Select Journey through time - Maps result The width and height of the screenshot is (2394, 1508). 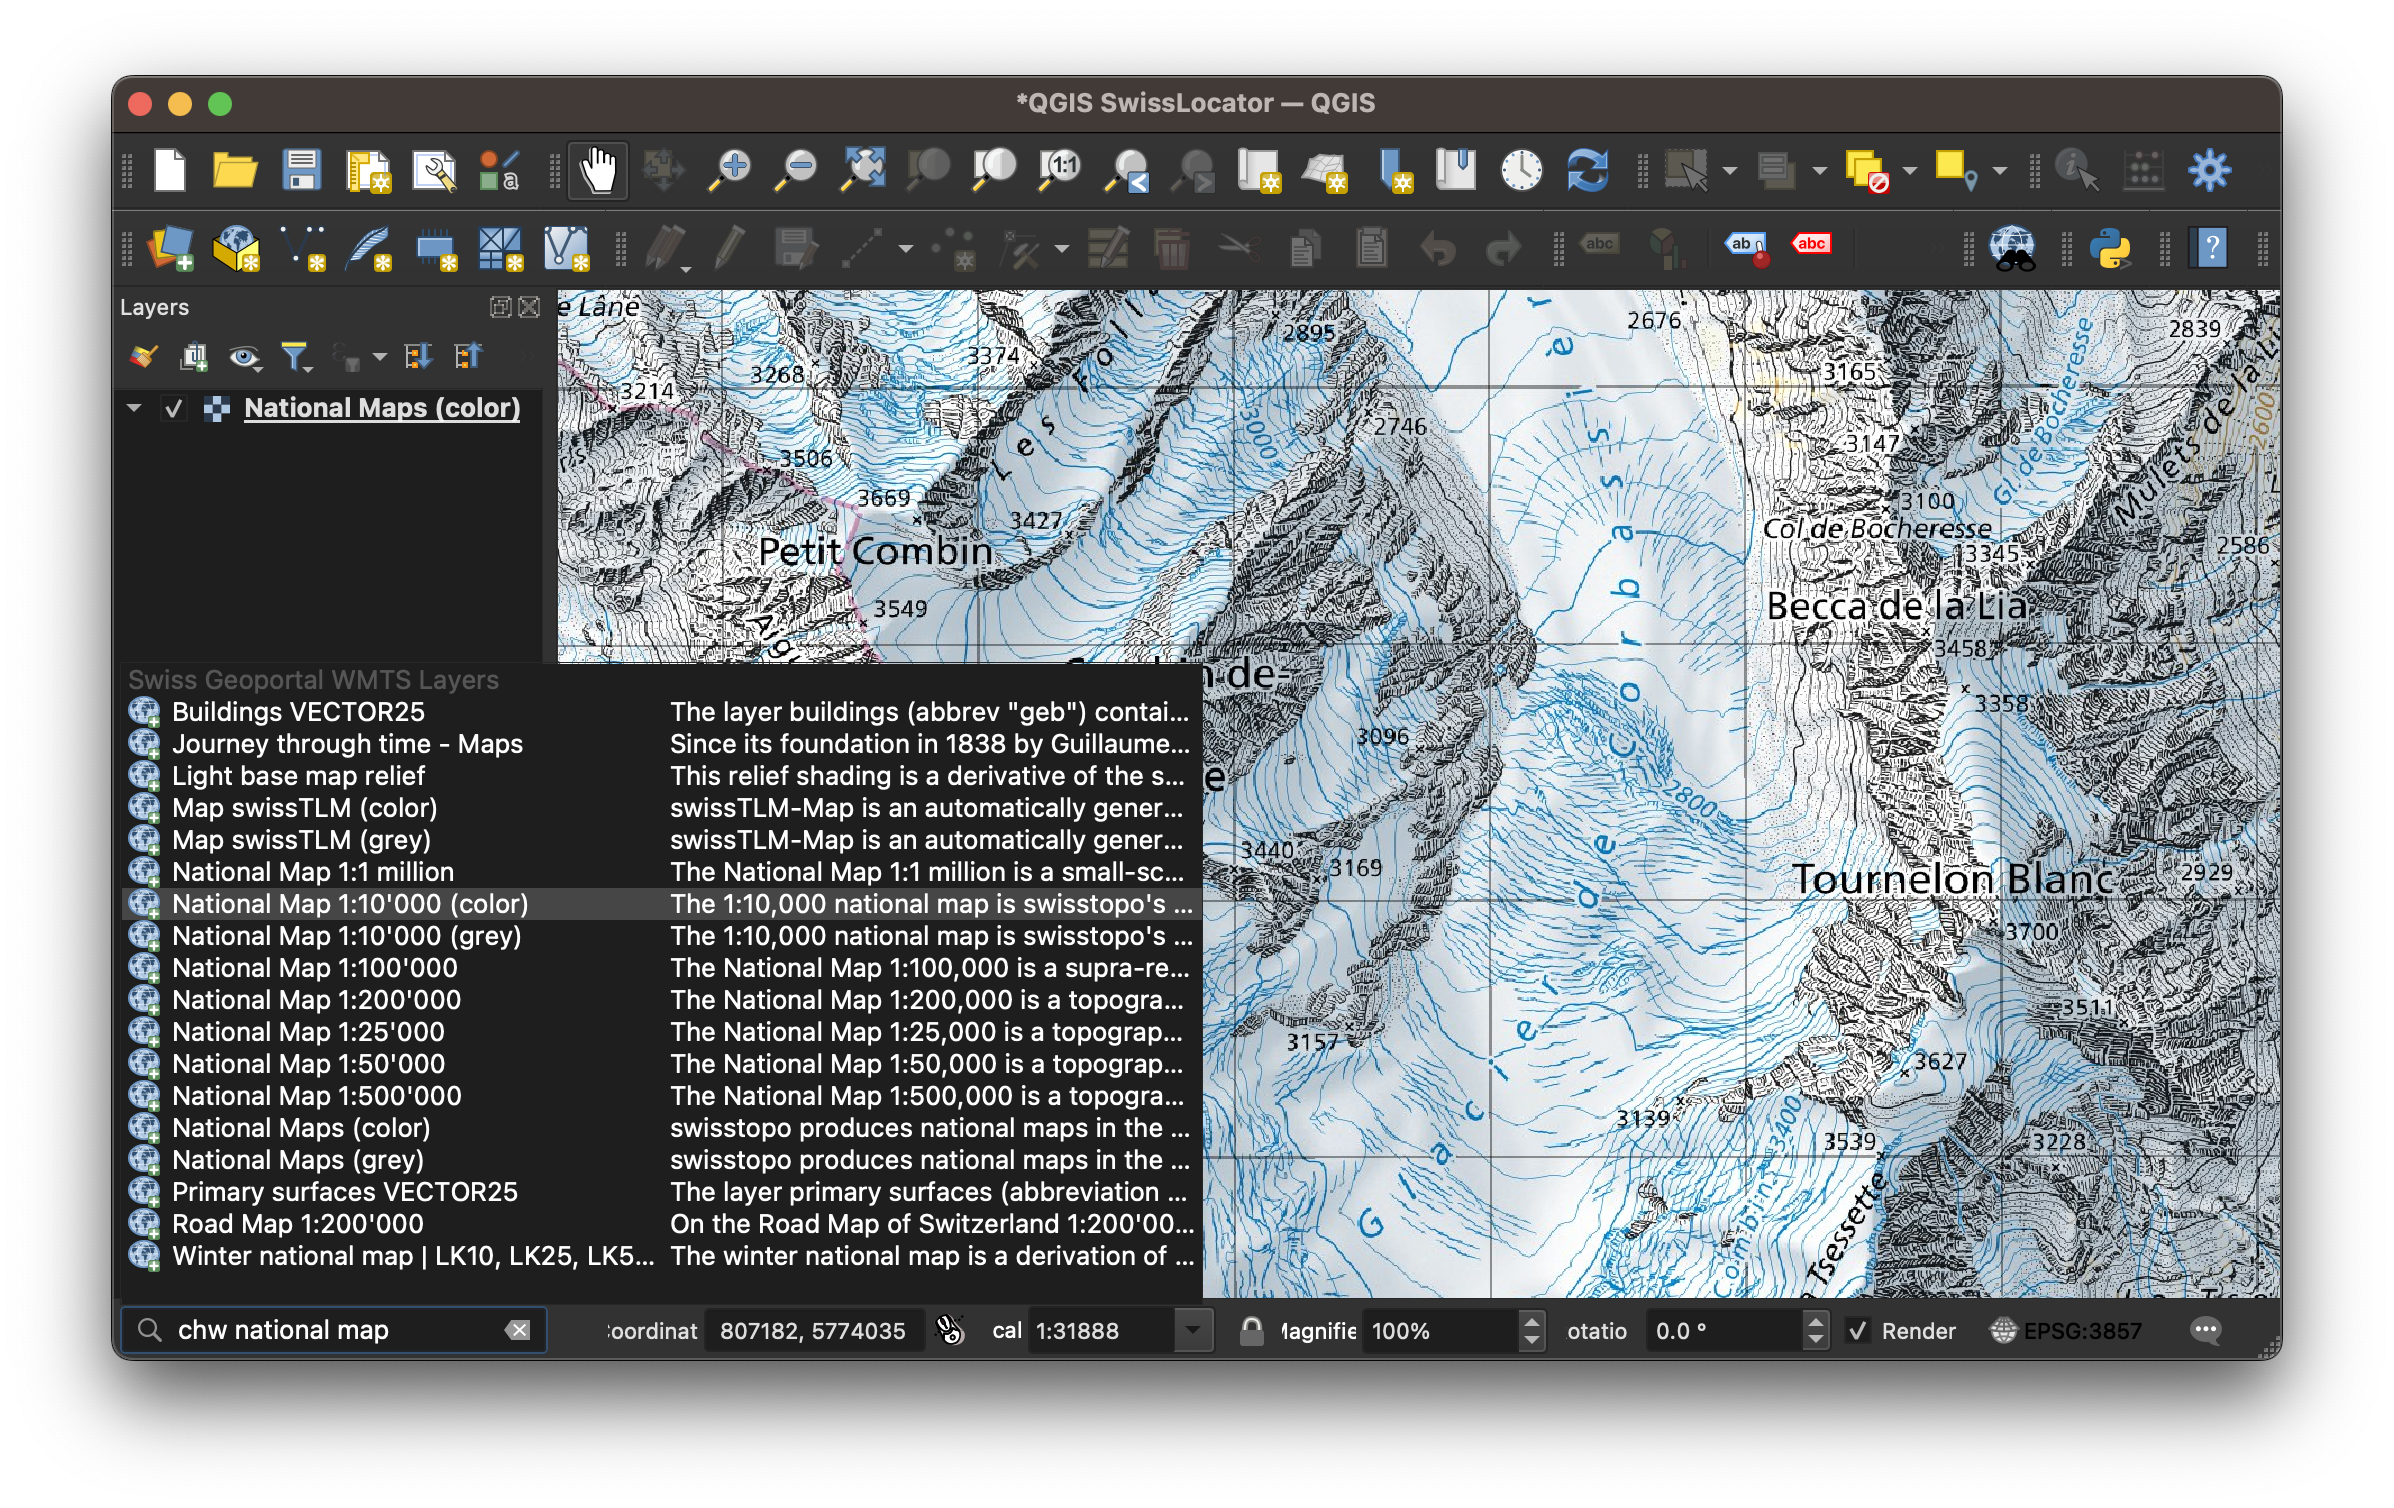[662, 744]
